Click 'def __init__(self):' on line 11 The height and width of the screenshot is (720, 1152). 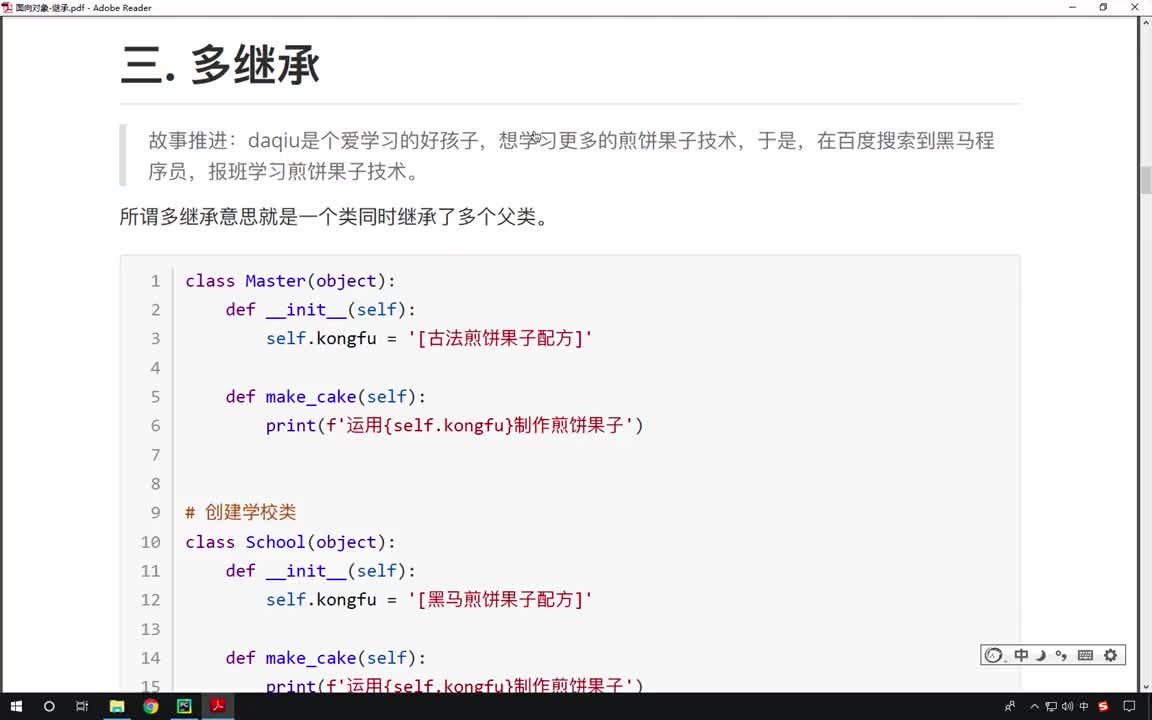pos(320,570)
